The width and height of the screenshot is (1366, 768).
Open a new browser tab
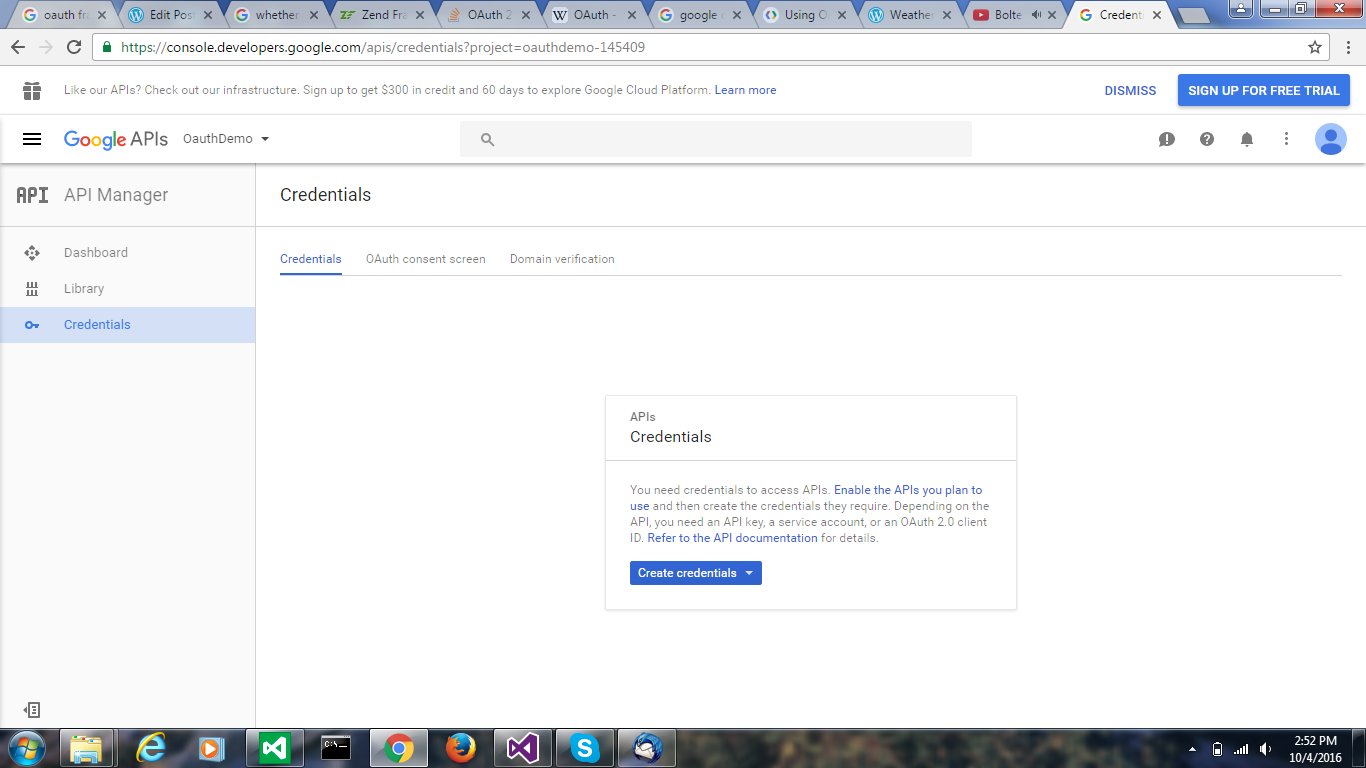coord(1194,16)
